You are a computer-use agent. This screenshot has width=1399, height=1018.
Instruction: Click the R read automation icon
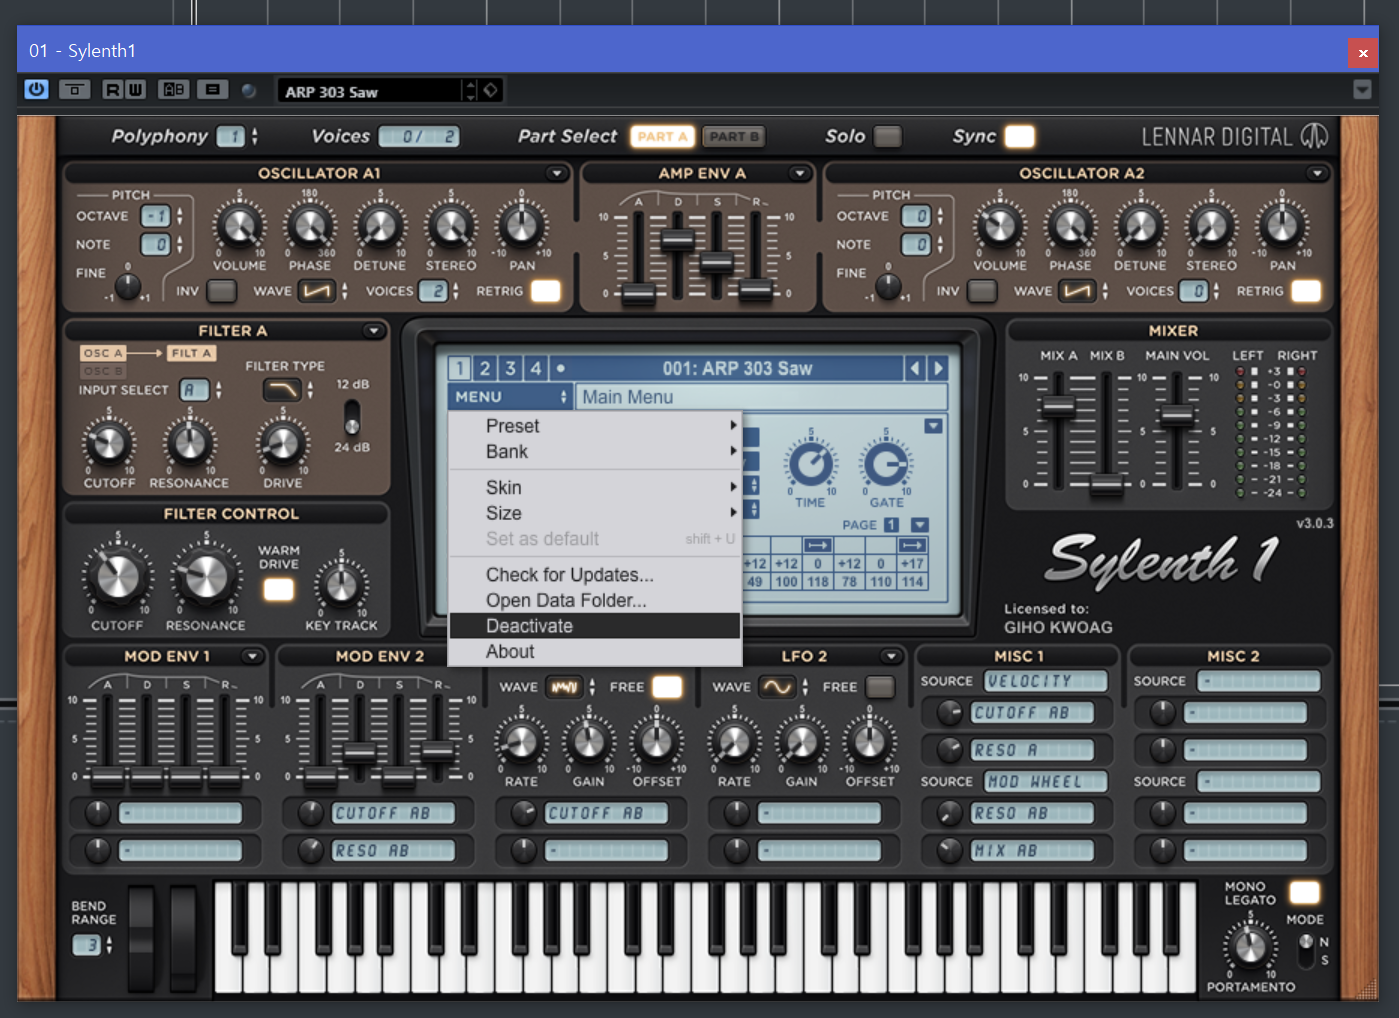pos(112,90)
